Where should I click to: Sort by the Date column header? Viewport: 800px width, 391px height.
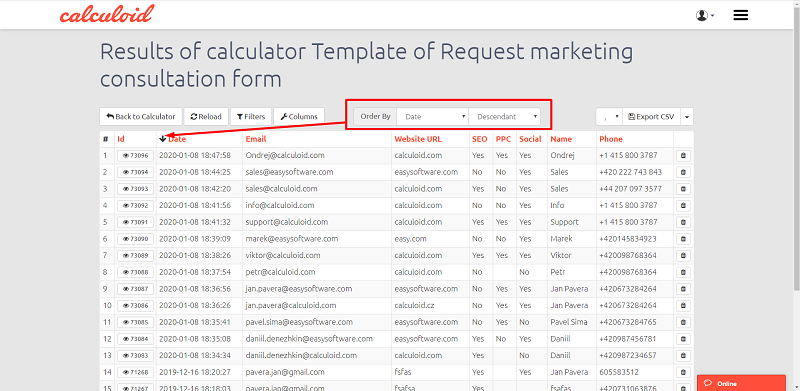177,139
